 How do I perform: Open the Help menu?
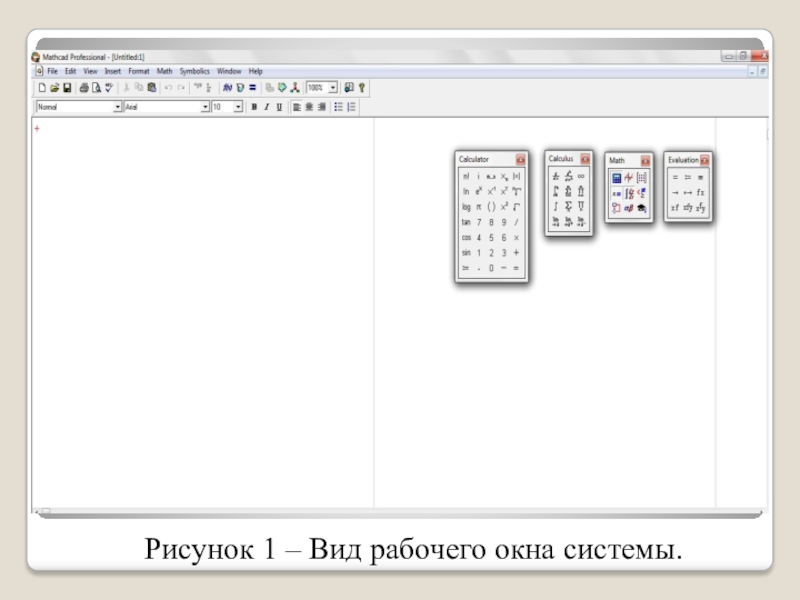point(256,71)
